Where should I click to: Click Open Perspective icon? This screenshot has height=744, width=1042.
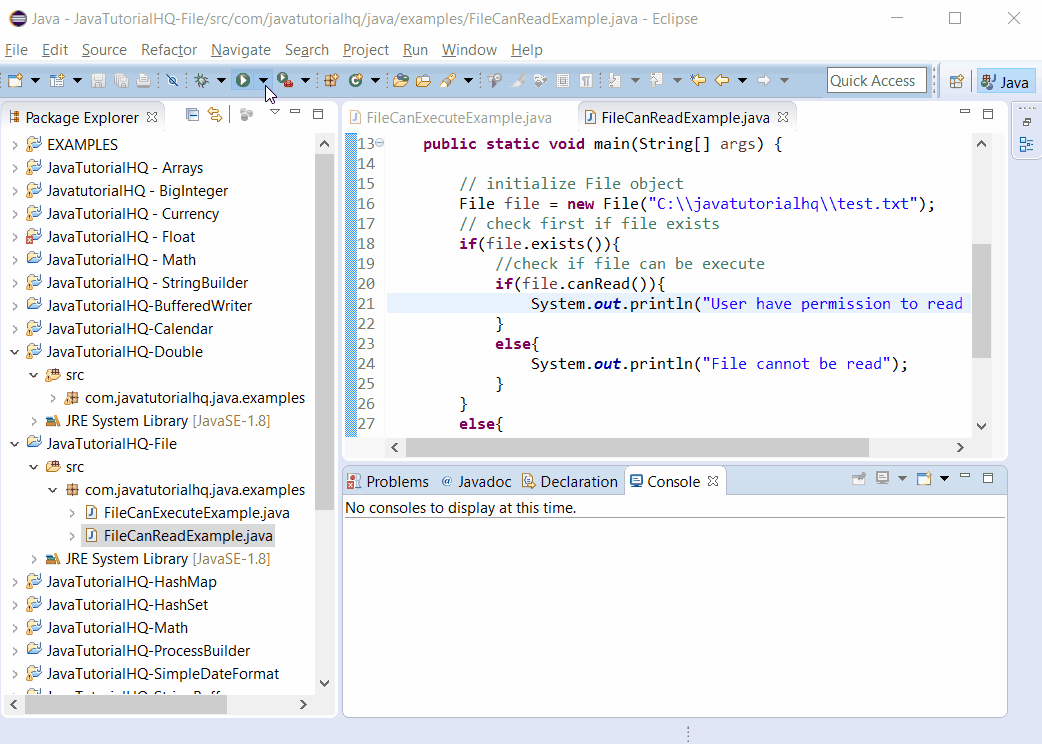click(956, 82)
